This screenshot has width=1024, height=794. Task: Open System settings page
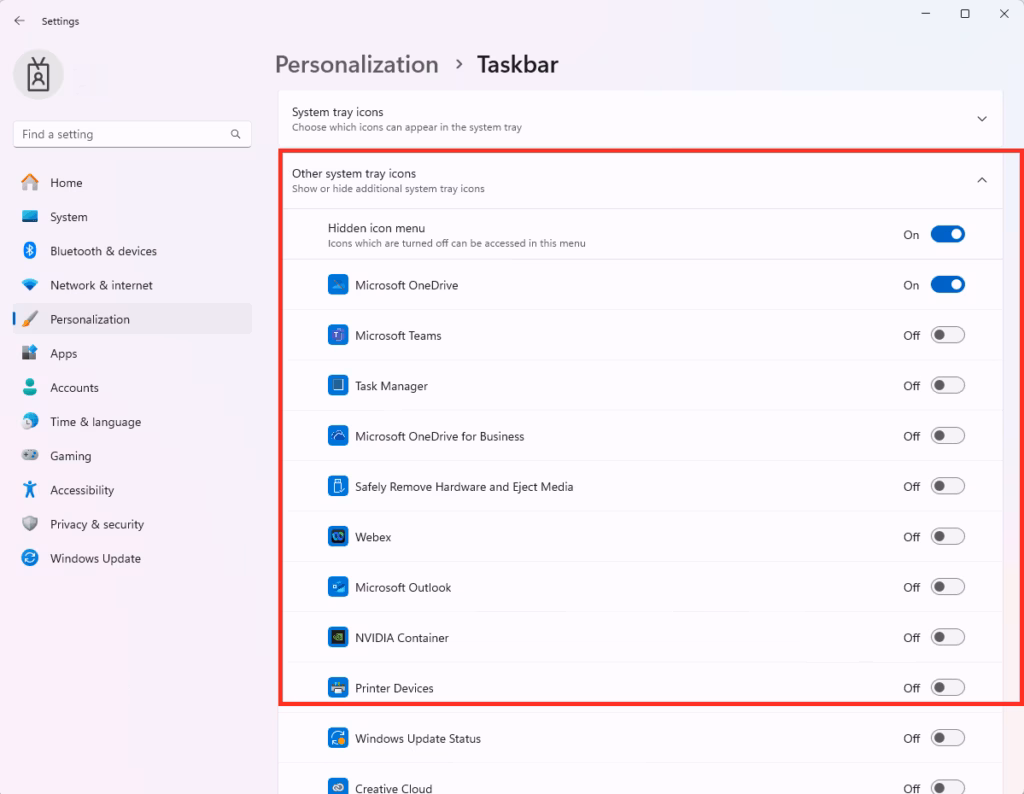pyautogui.click(x=132, y=217)
